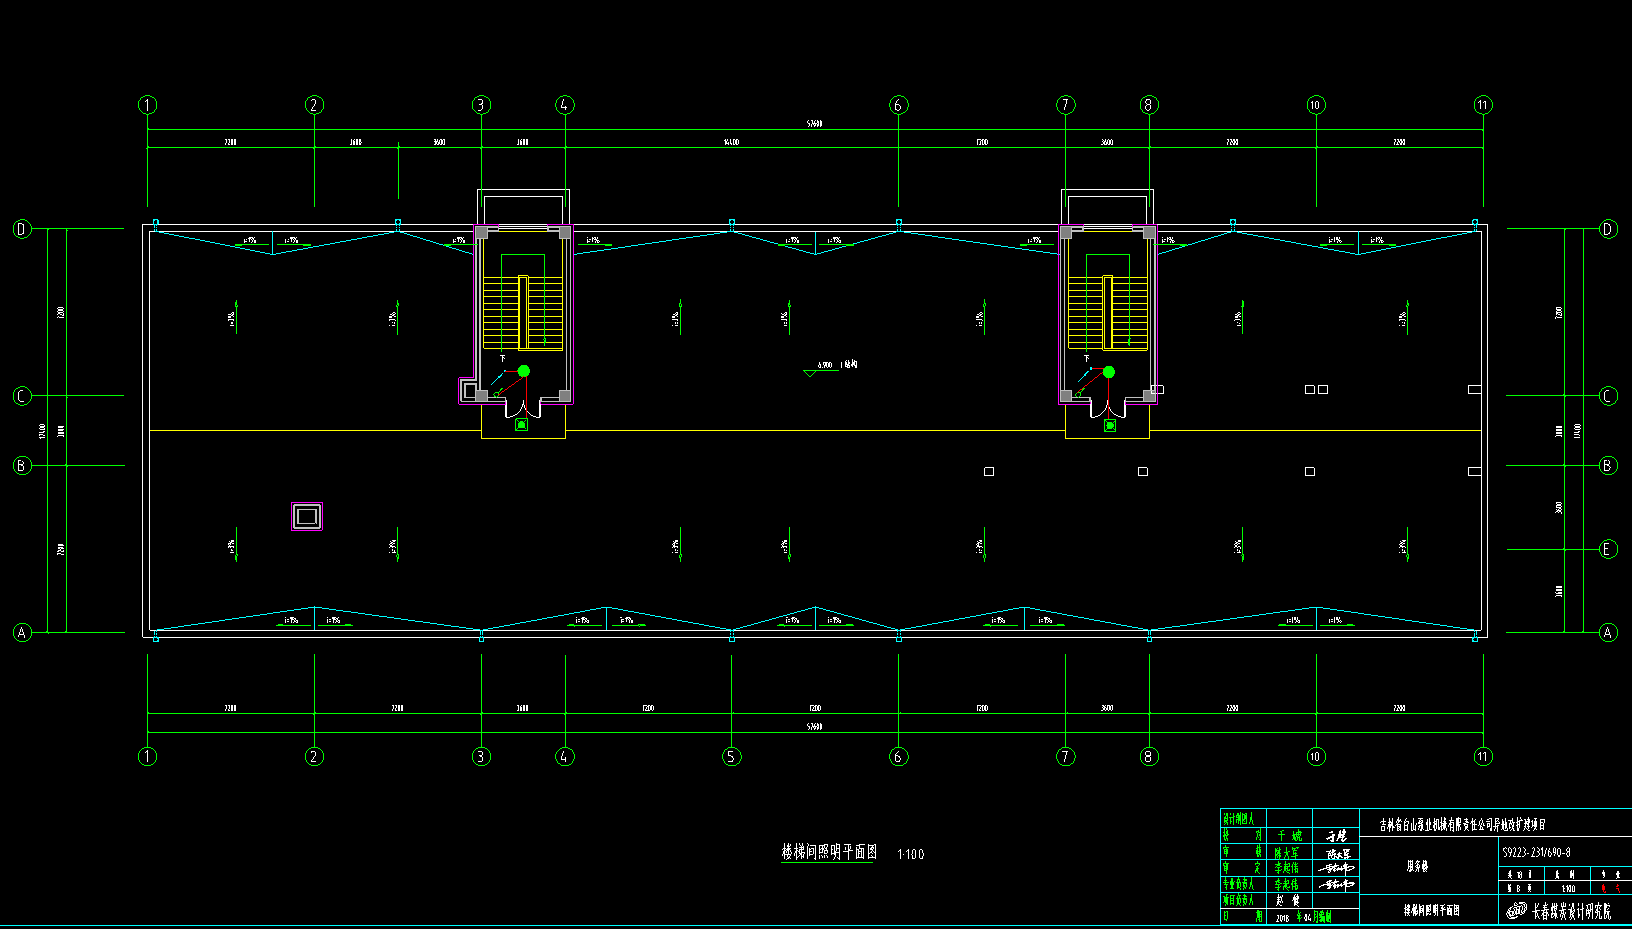Select the green ceiling light in left stairwell

coord(523,371)
